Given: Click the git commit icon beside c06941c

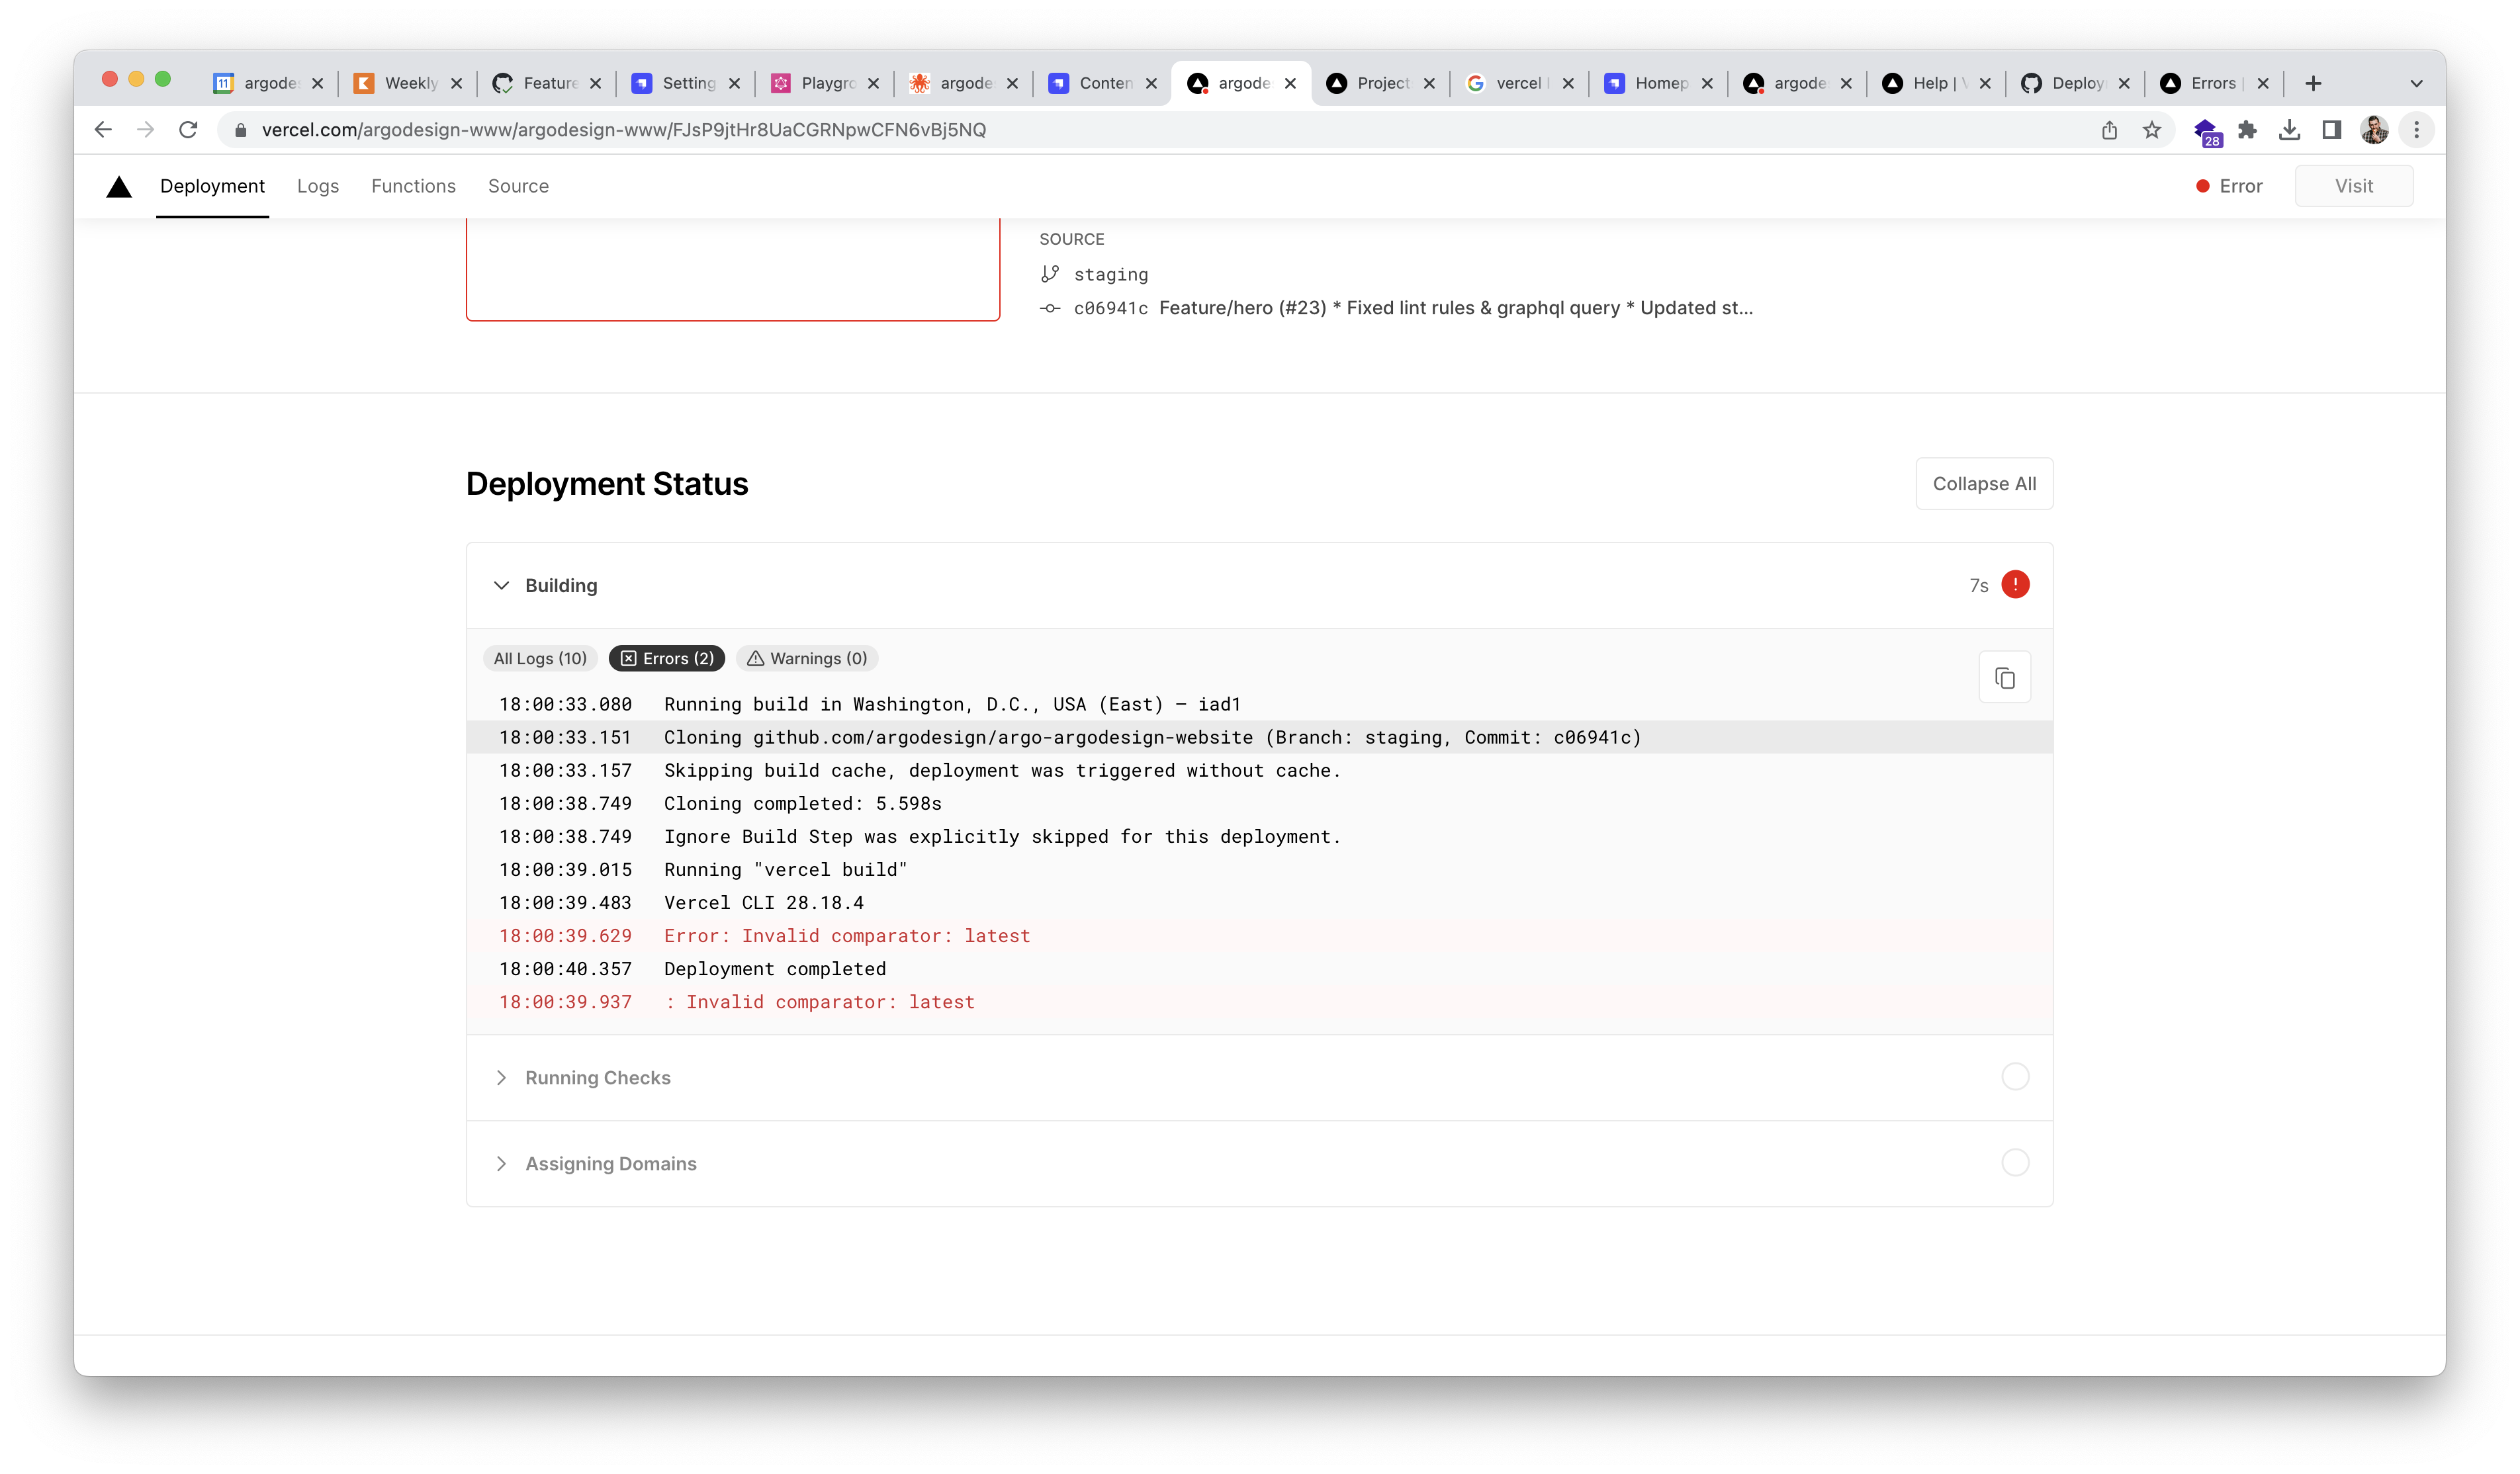Looking at the screenshot, I should tap(1050, 308).
